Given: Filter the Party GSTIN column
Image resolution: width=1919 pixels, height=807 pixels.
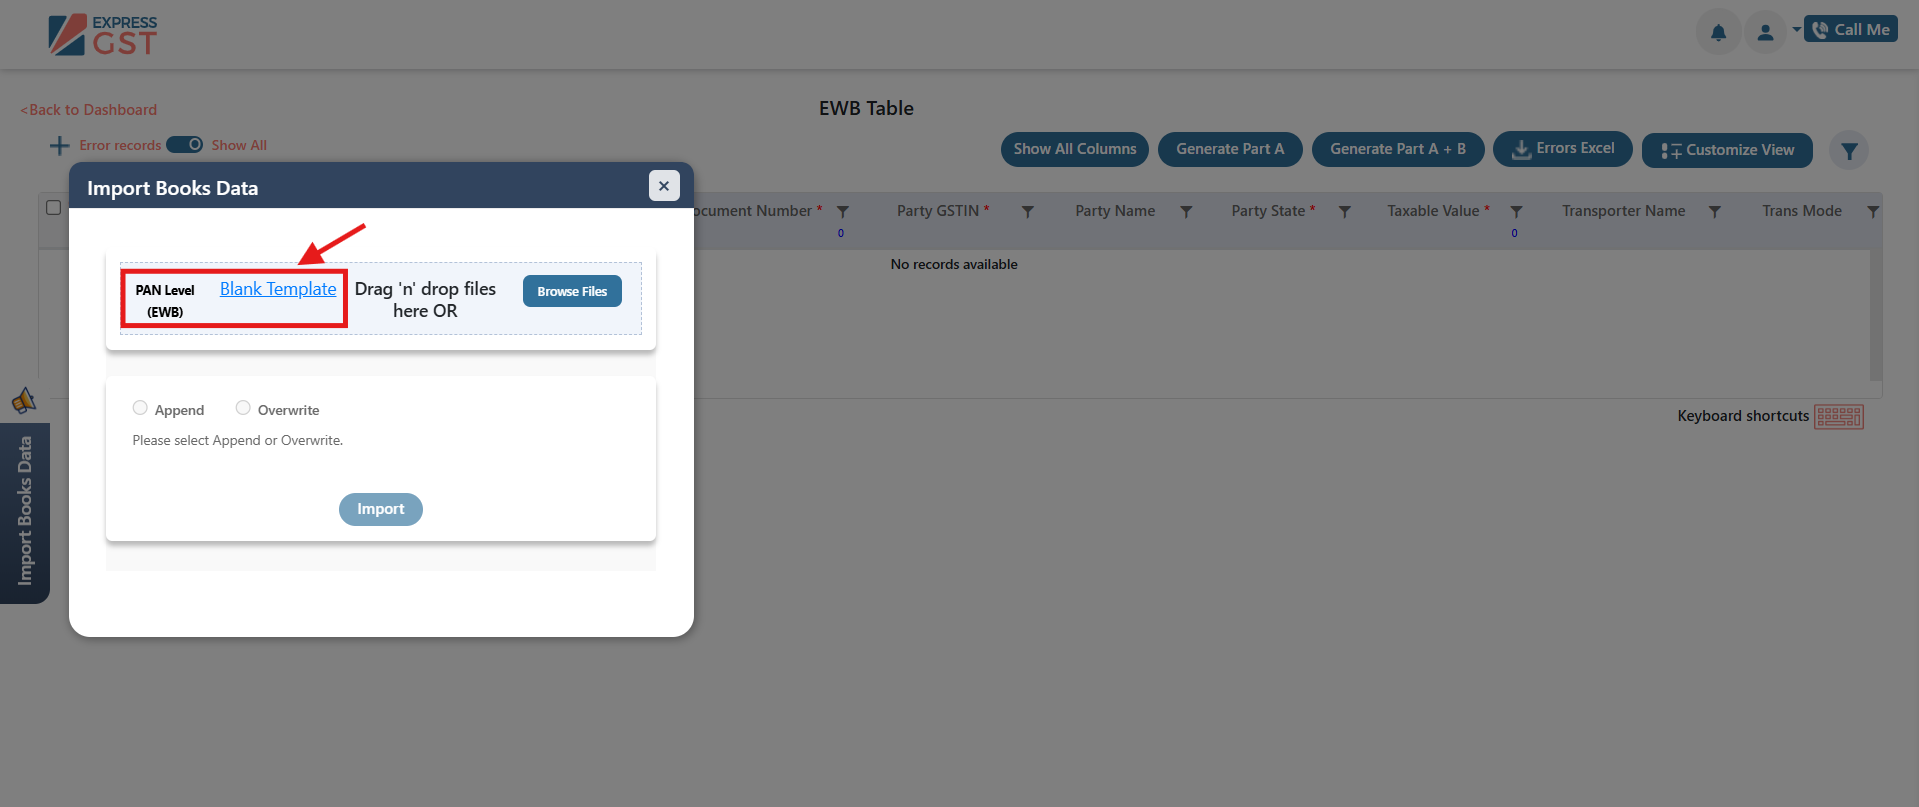Looking at the screenshot, I should 1027,212.
